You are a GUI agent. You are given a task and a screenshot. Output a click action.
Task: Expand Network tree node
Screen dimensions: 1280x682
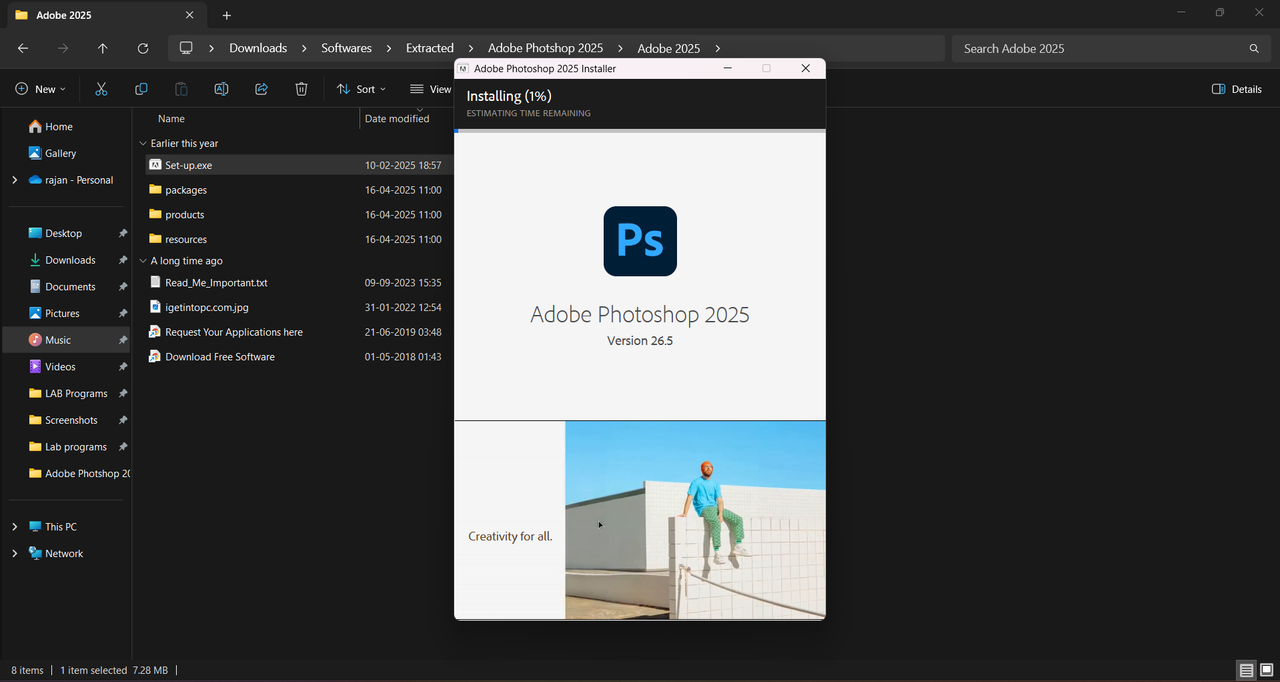[14, 553]
